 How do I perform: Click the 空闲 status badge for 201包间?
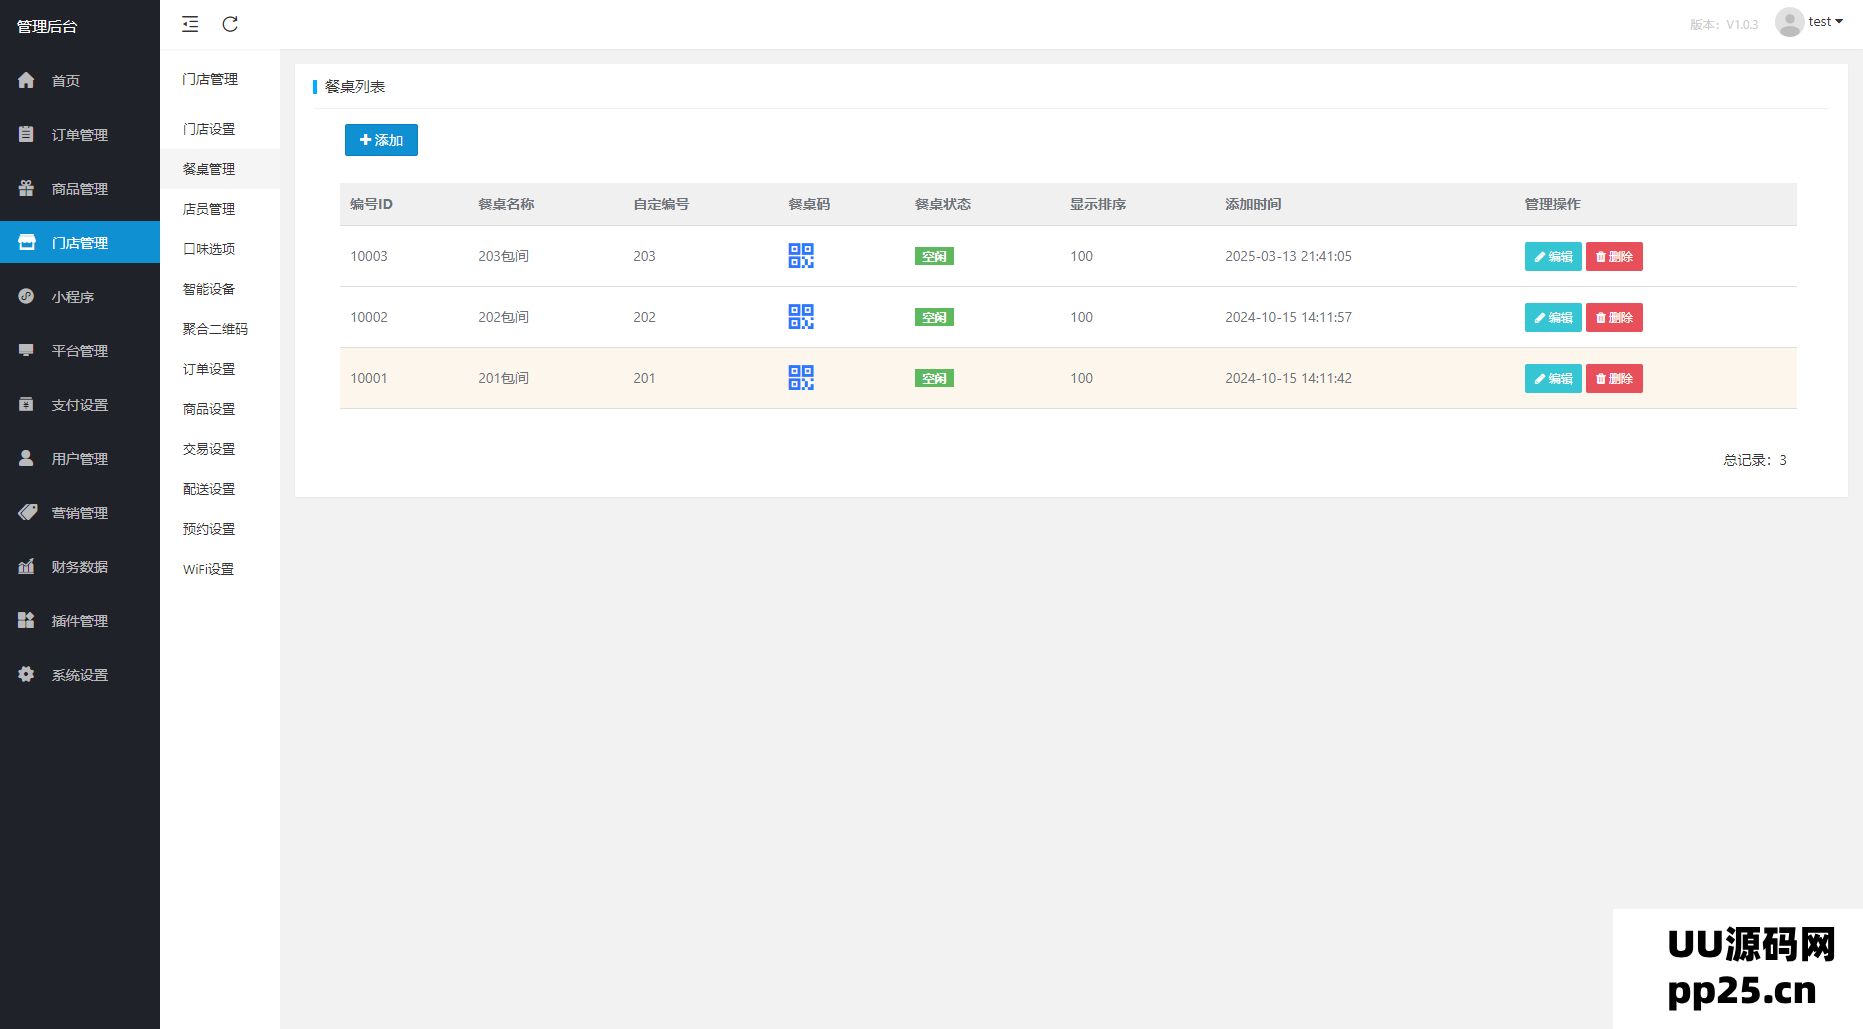pyautogui.click(x=934, y=379)
